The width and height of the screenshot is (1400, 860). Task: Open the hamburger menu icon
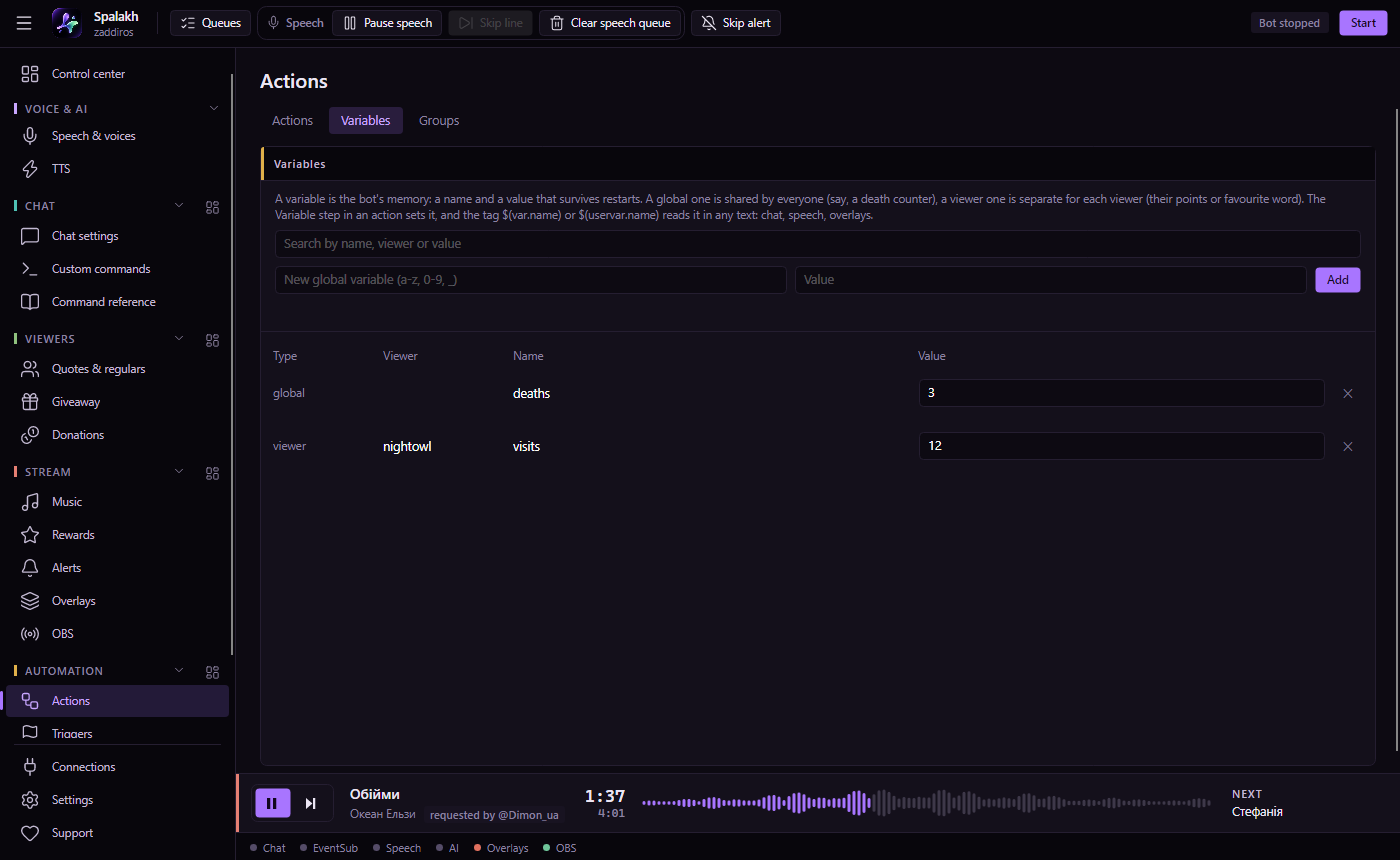(x=24, y=23)
